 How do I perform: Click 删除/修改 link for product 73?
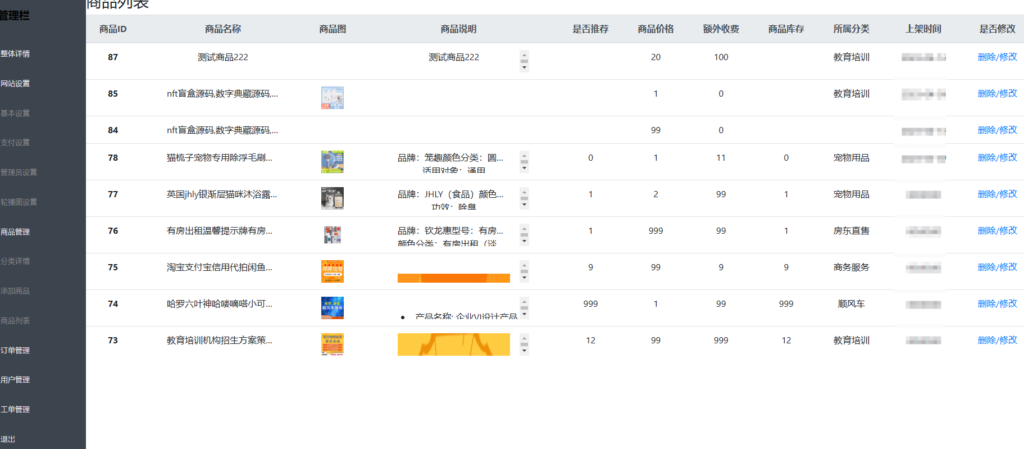click(997, 340)
